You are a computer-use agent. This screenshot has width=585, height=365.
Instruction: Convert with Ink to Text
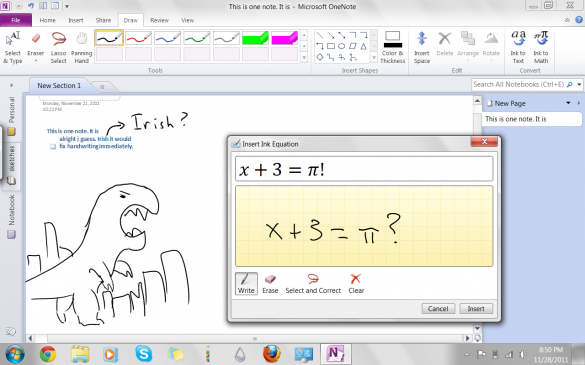[x=518, y=47]
